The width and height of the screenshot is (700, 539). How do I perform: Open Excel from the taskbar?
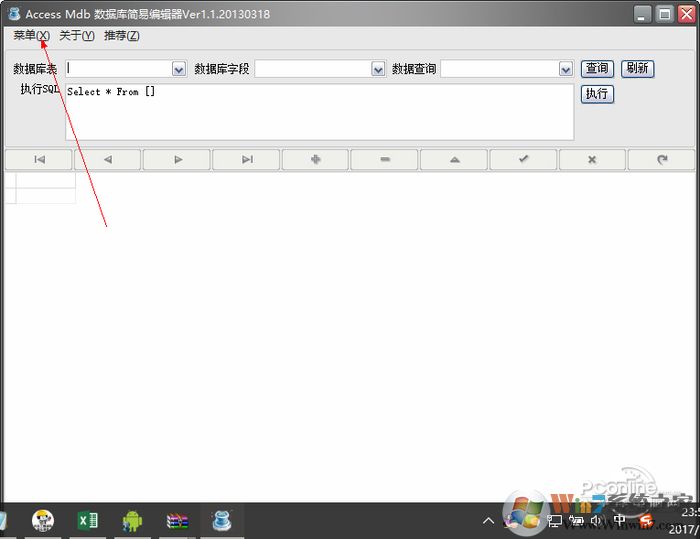(x=88, y=520)
